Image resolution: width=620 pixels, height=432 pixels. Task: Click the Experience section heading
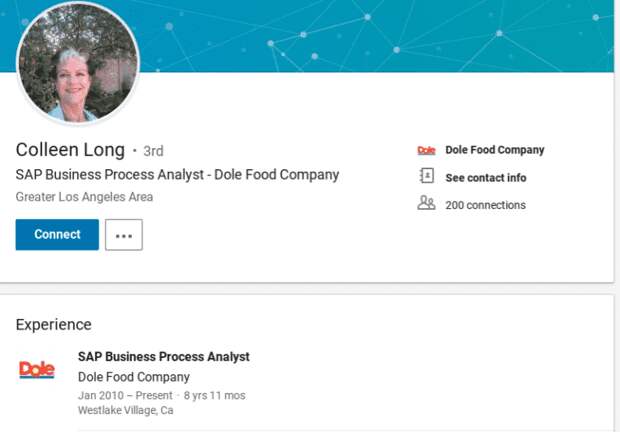[x=53, y=324]
